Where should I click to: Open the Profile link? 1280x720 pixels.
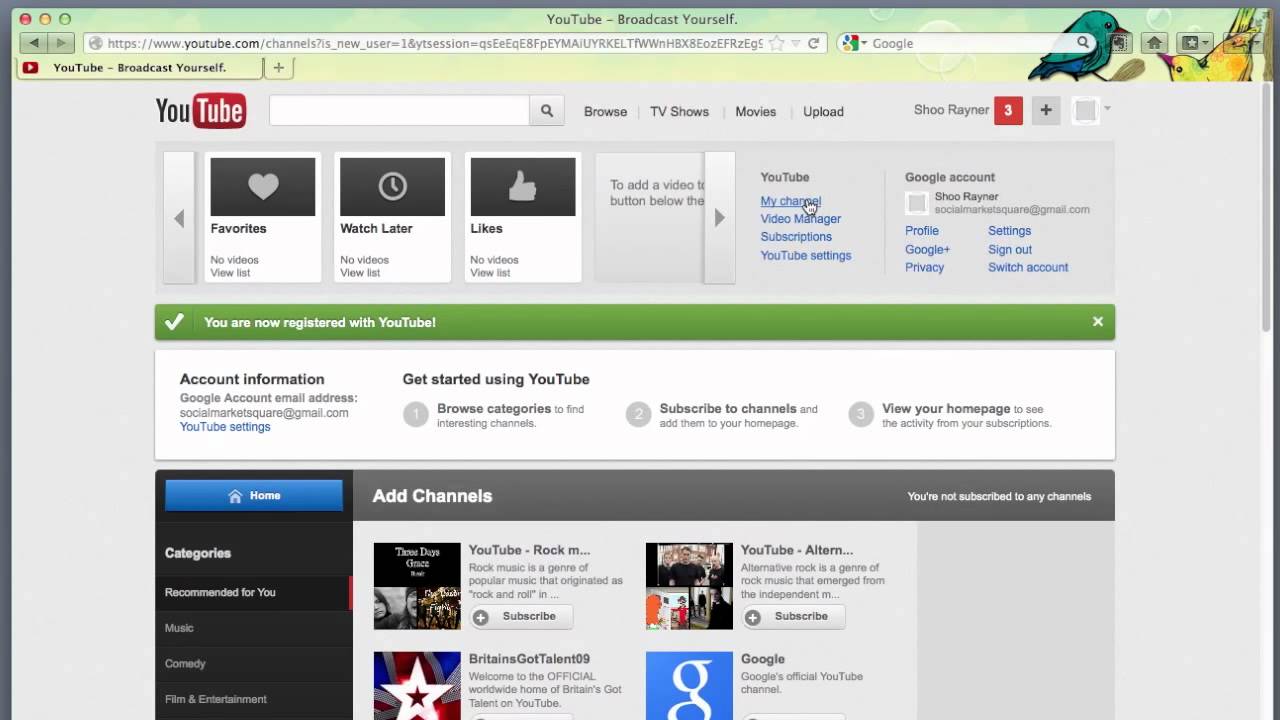tap(922, 231)
